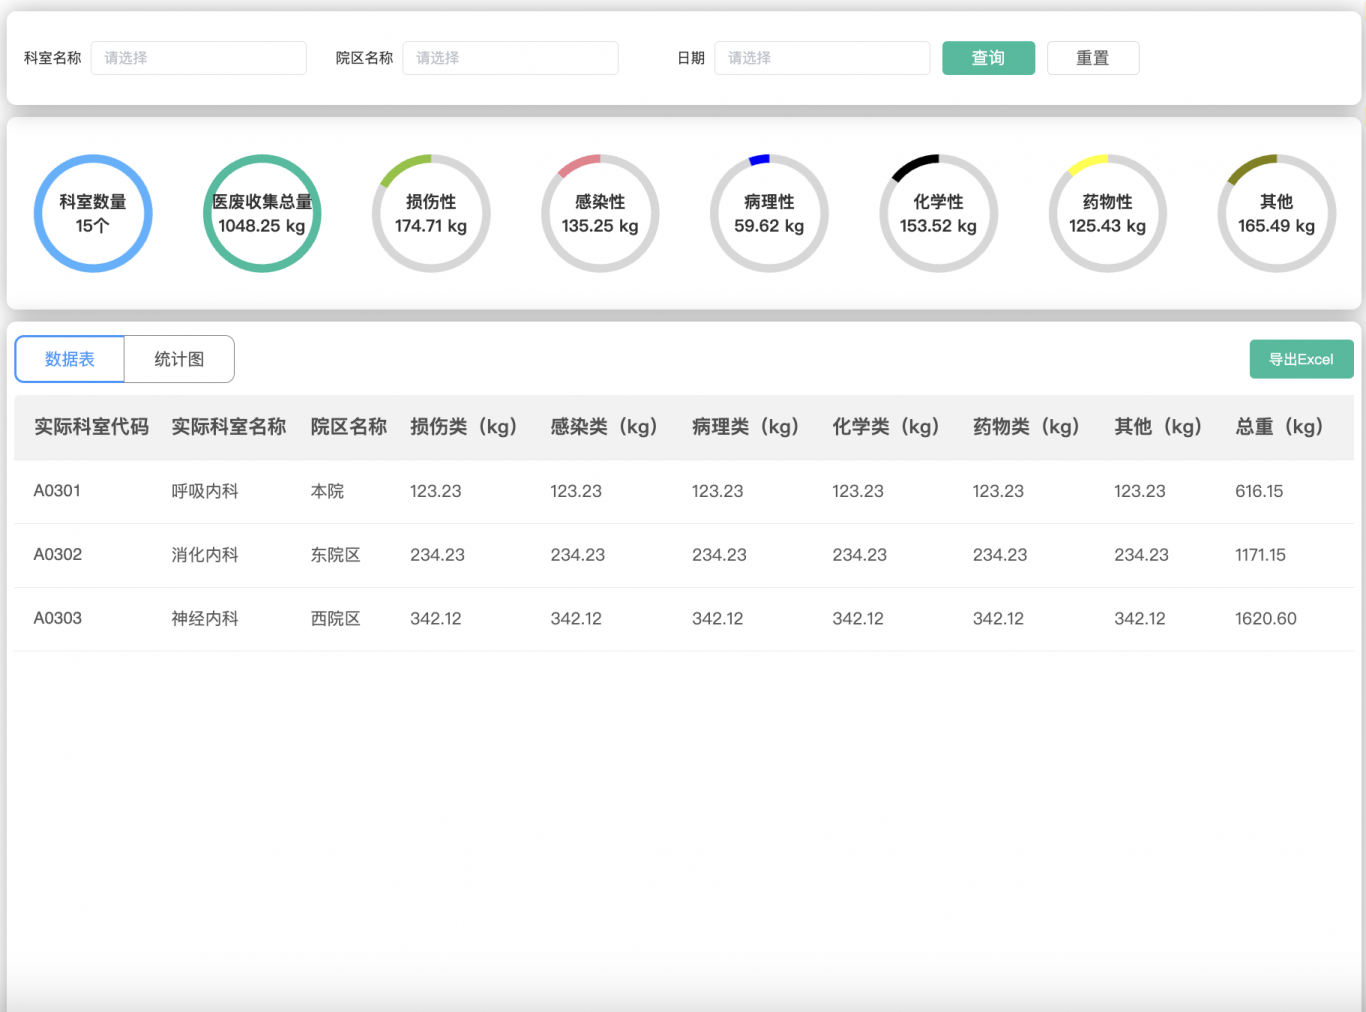Click the 医废收集总量 1048.25 kg ring
Screen dimensions: 1366x1012
[262, 213]
